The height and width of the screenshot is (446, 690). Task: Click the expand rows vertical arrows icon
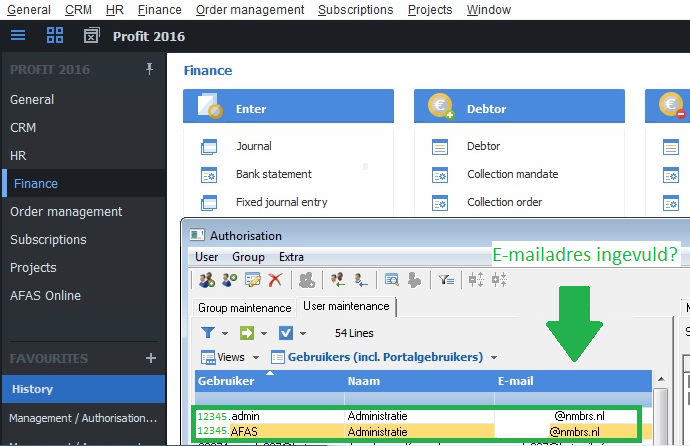click(476, 280)
